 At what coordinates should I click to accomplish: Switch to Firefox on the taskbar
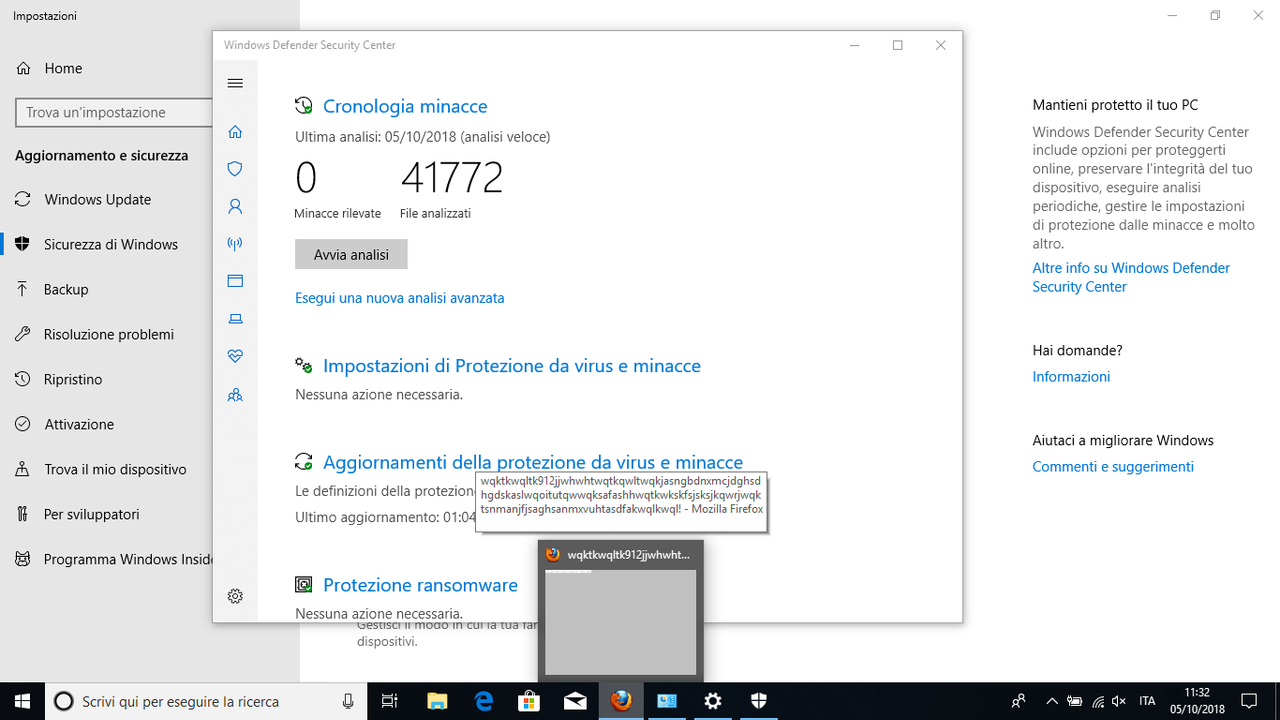click(x=621, y=701)
